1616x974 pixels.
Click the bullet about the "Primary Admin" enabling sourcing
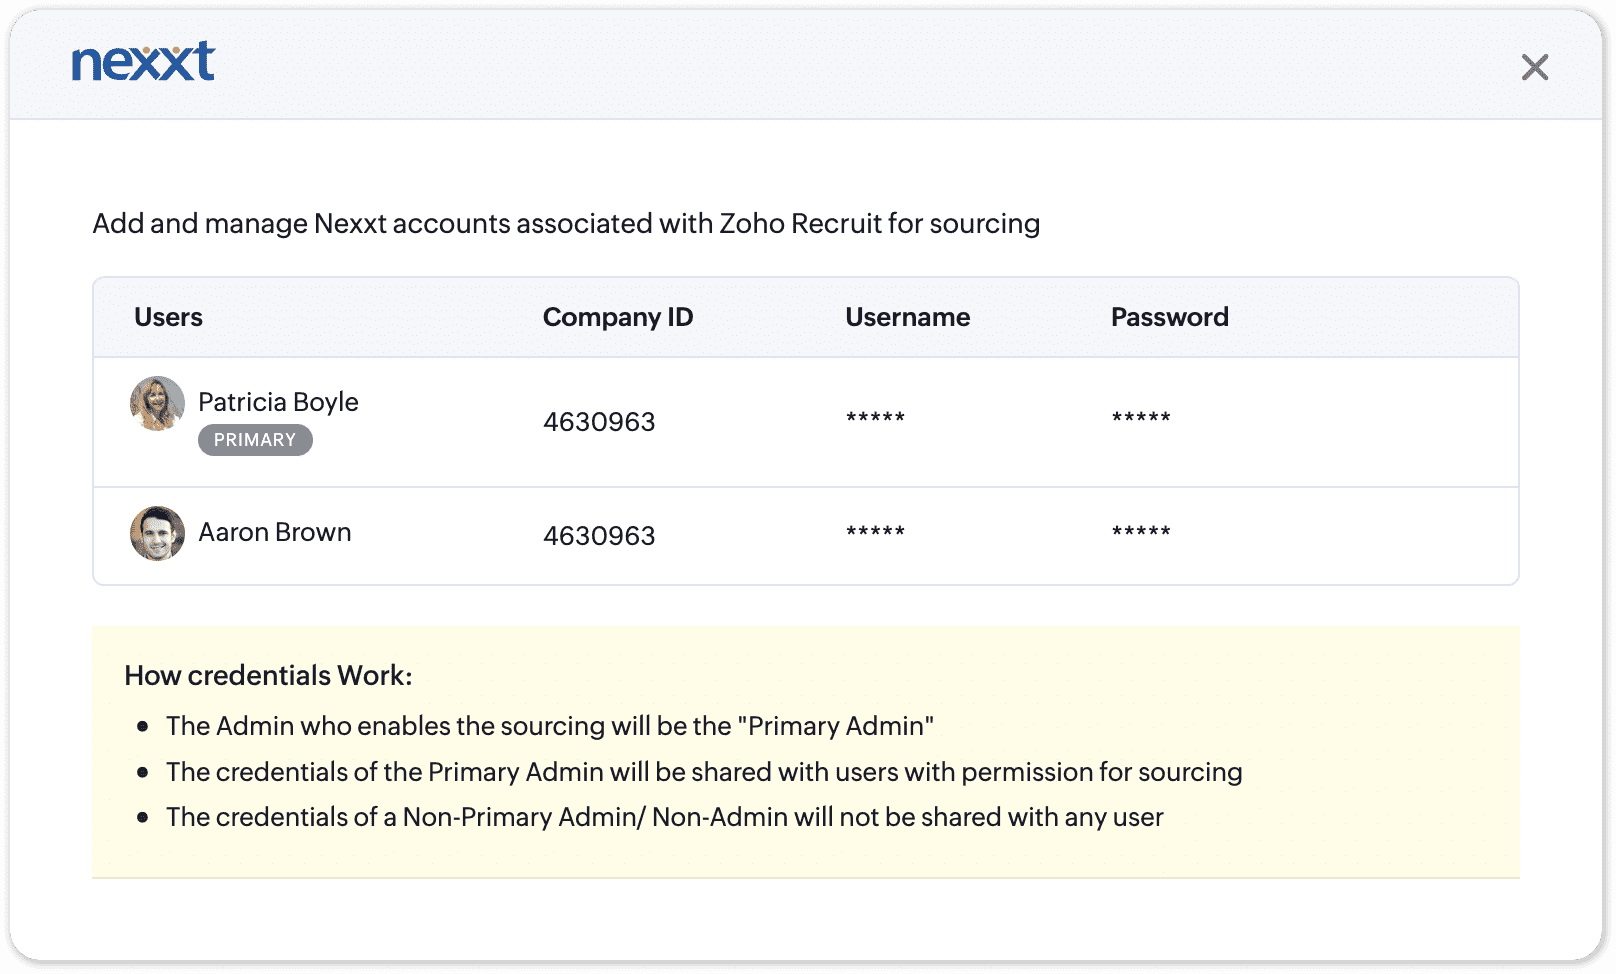tap(549, 726)
